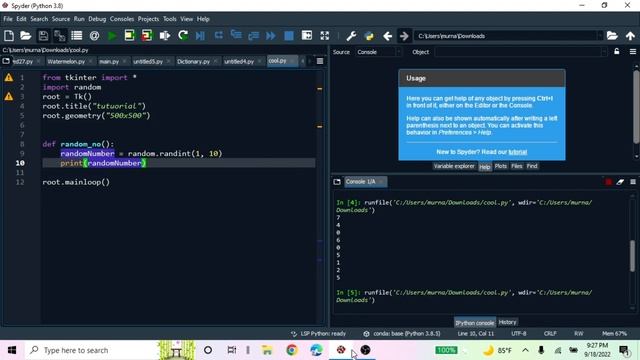Go forward with right arrow

pos(404,36)
